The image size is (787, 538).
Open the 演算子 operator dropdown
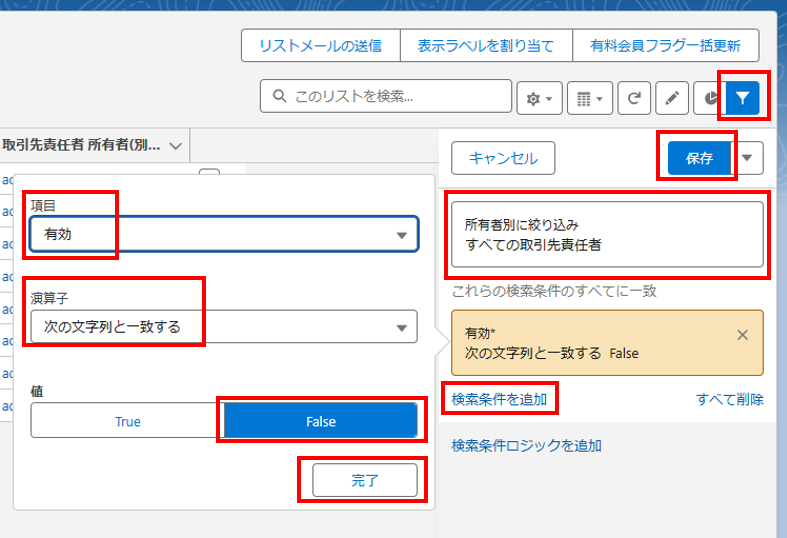click(x=224, y=326)
